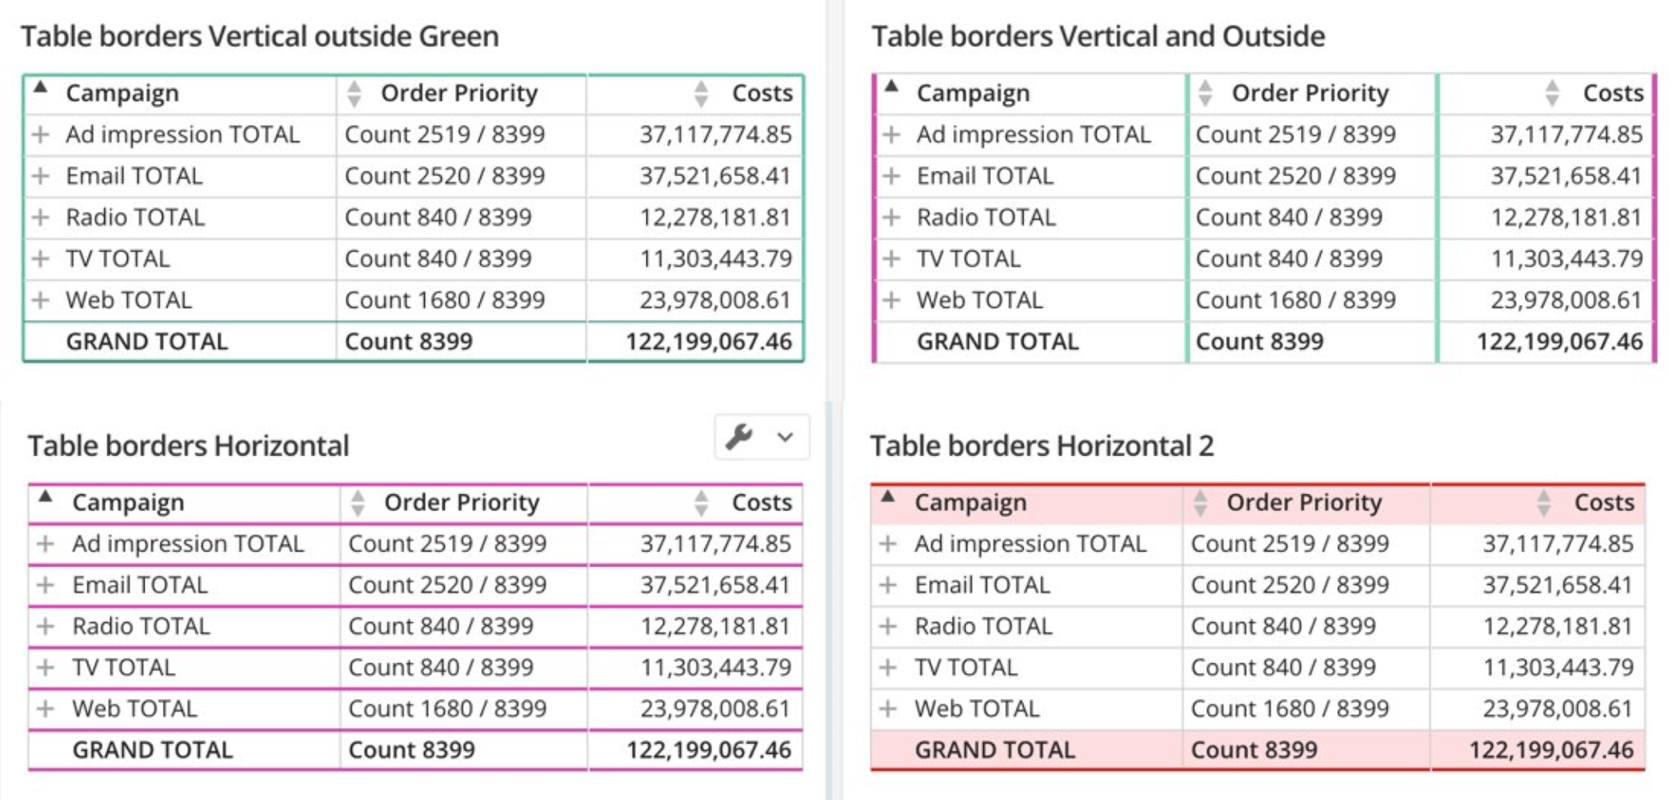Click Campaign header text in Green outside table
Viewport: 1674px width, 800px height.
click(x=122, y=94)
